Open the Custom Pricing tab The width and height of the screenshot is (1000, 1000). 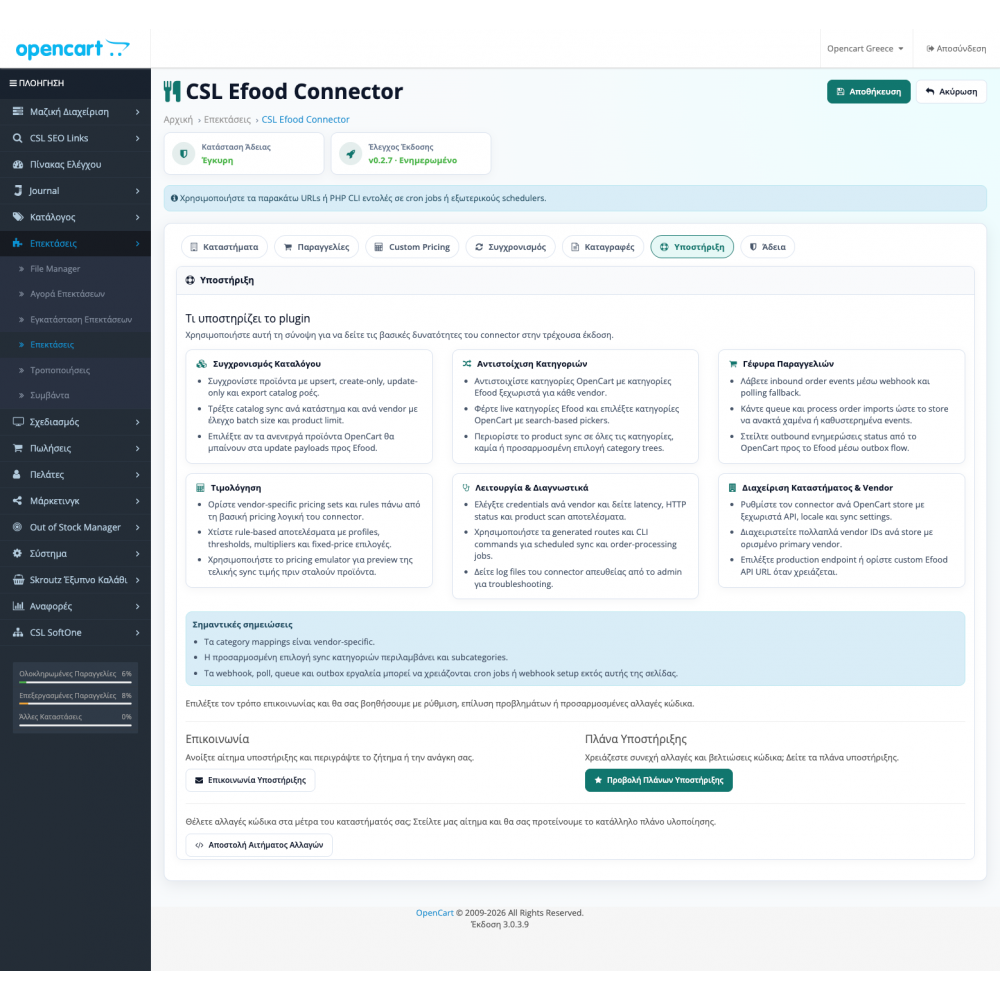[x=412, y=247]
